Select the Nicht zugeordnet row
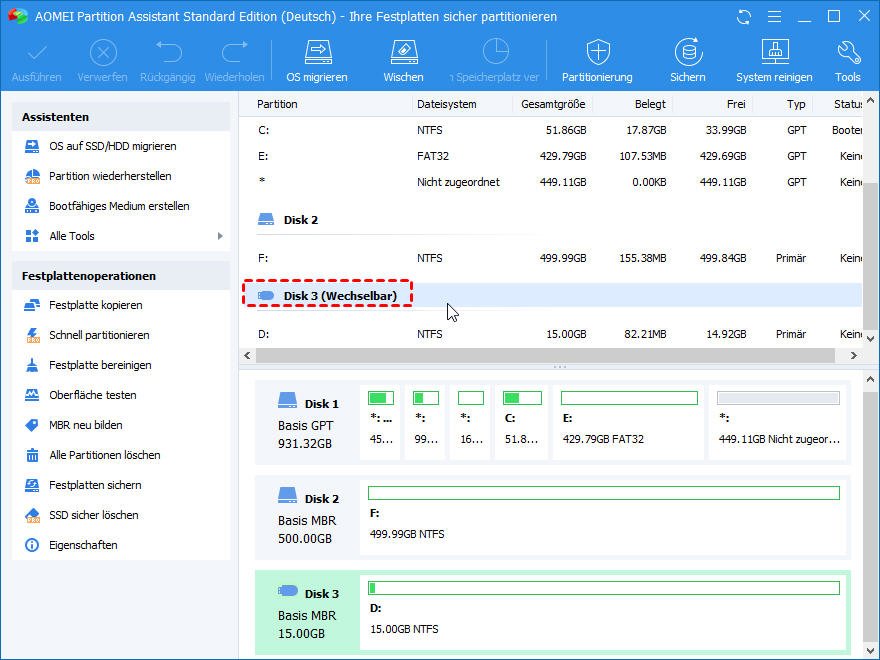The width and height of the screenshot is (880, 660). (x=553, y=182)
